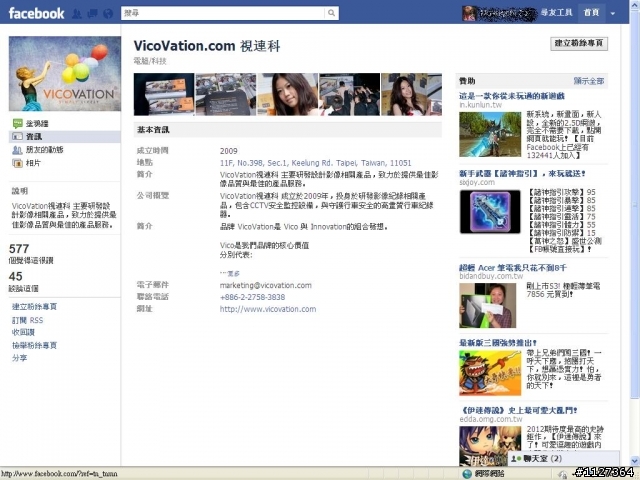Select the 資訊 info tab
Image resolution: width=640 pixels, height=480 pixels.
[64, 136]
